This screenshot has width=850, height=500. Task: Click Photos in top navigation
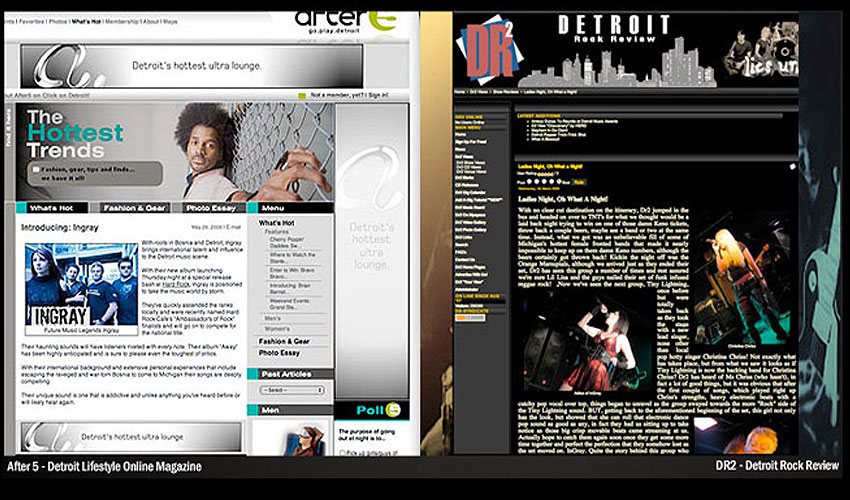[x=58, y=22]
